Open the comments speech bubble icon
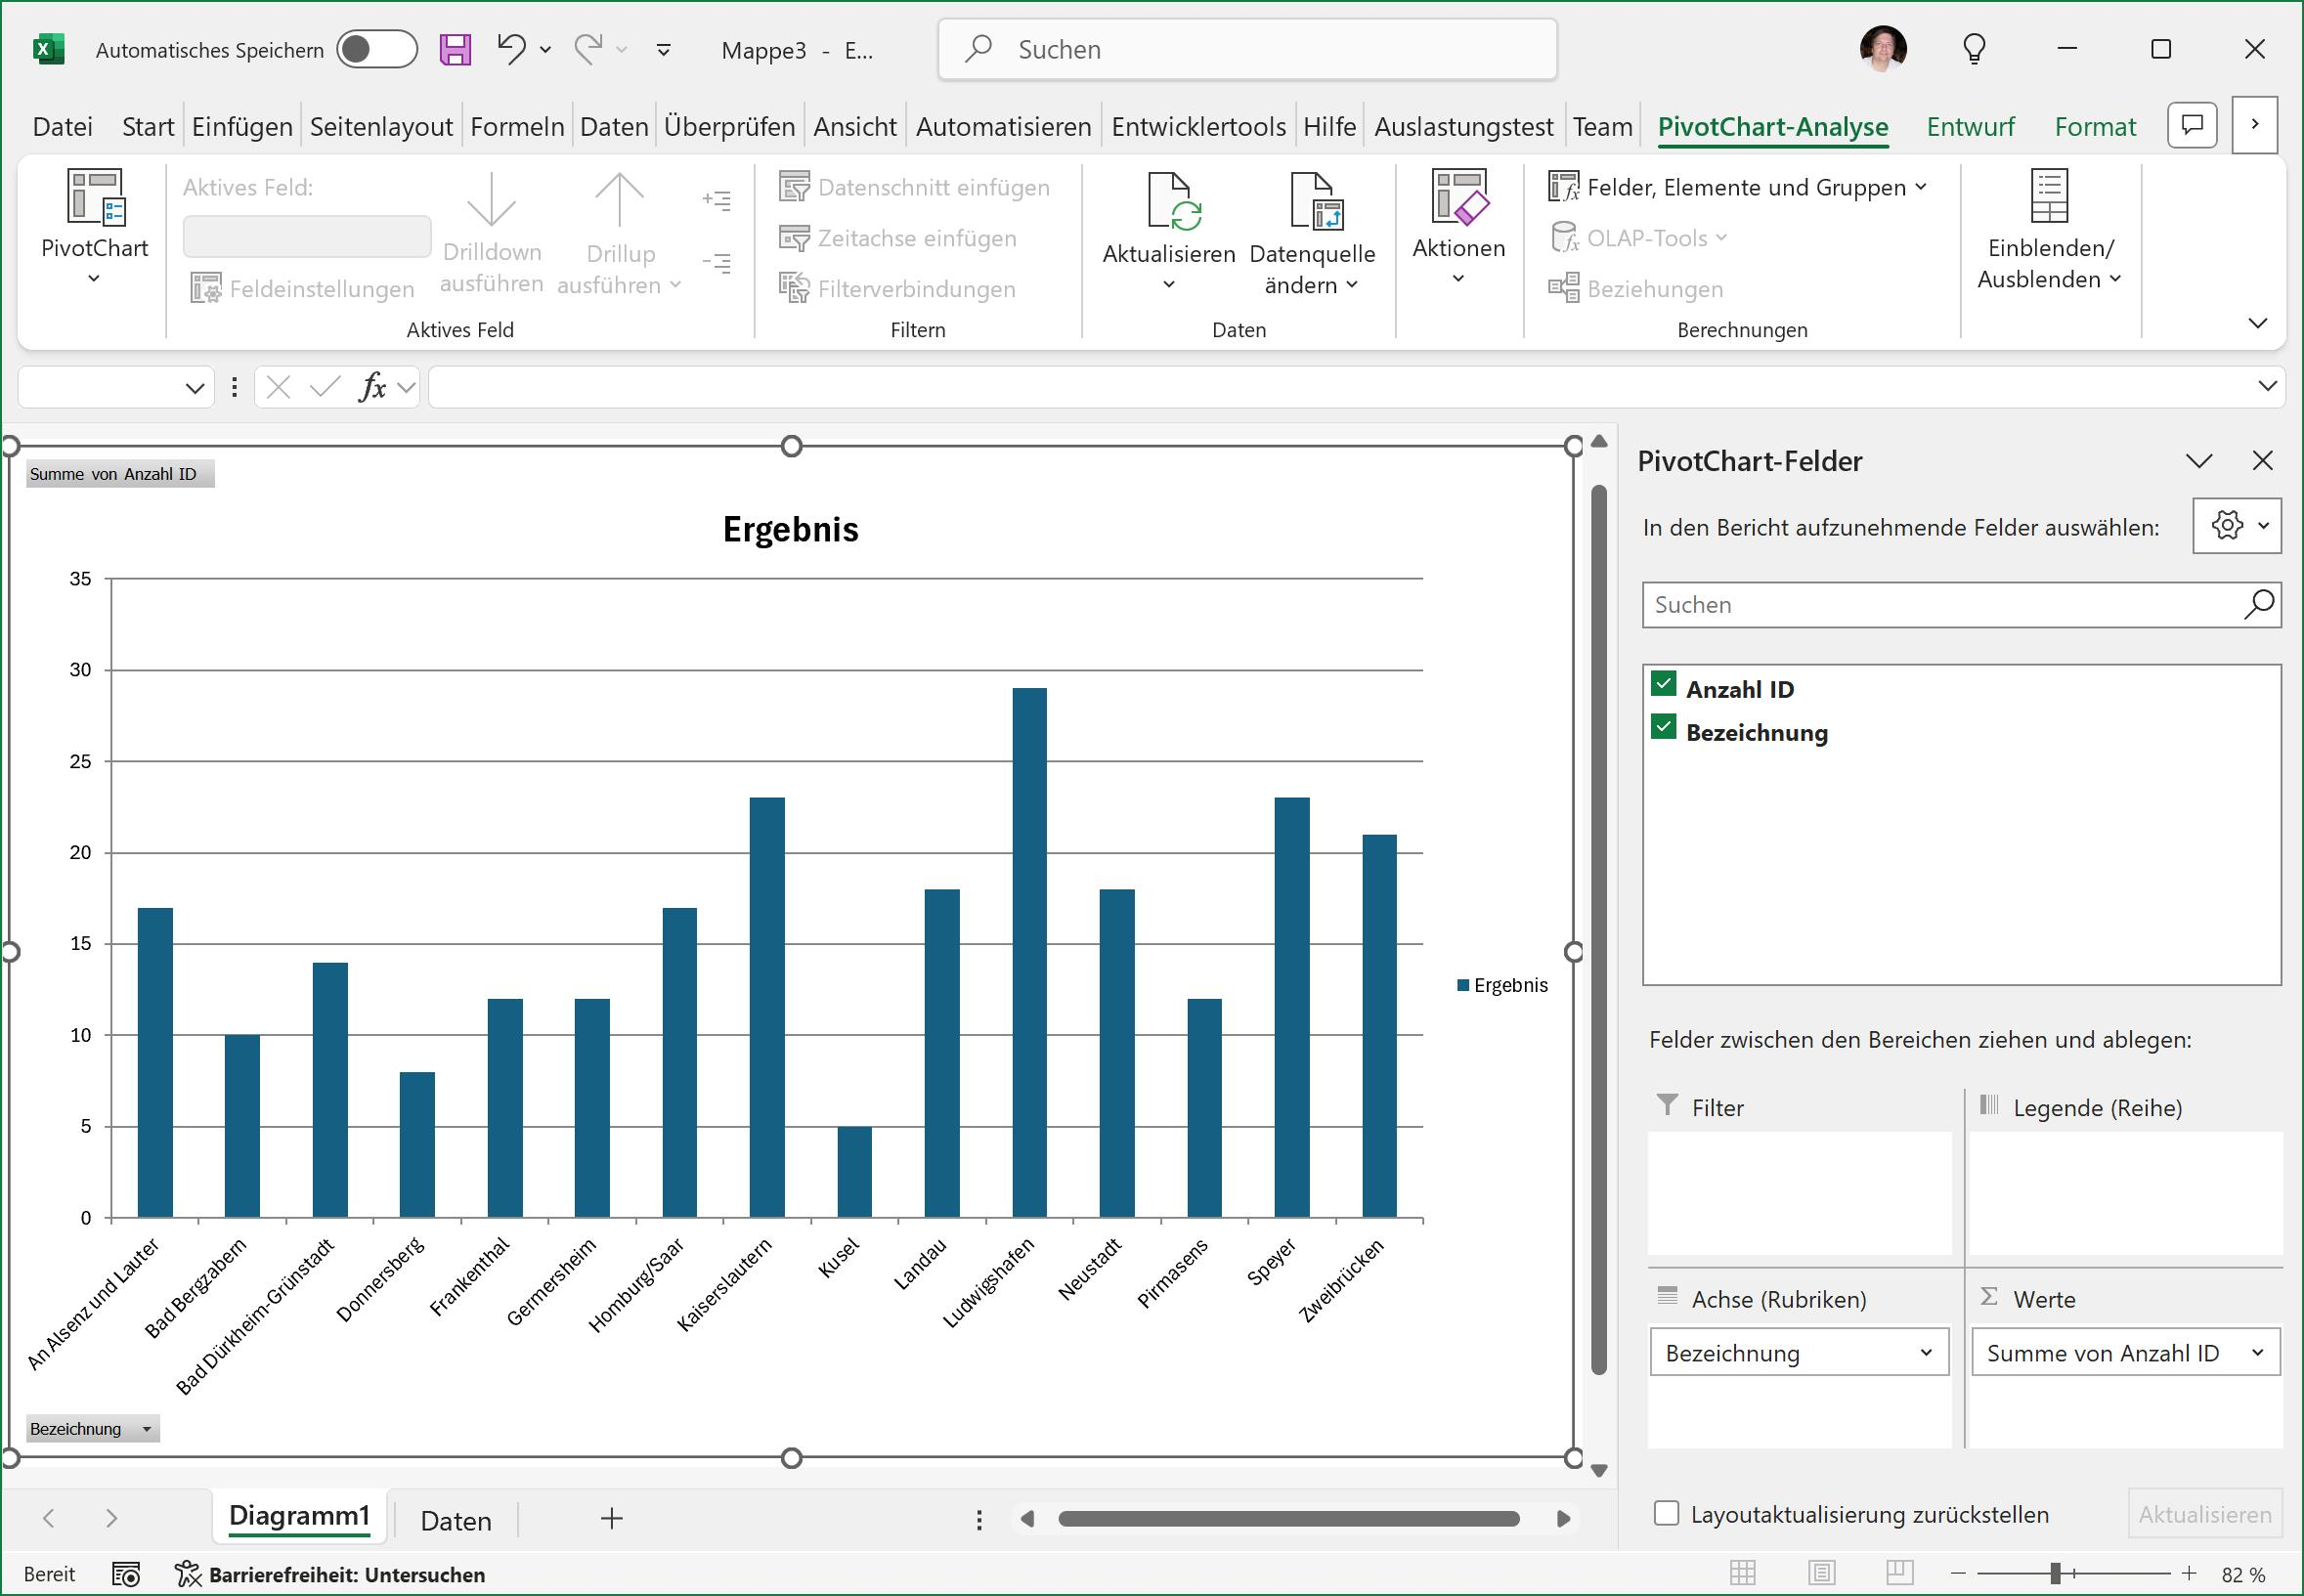The image size is (2304, 1596). [x=2192, y=125]
